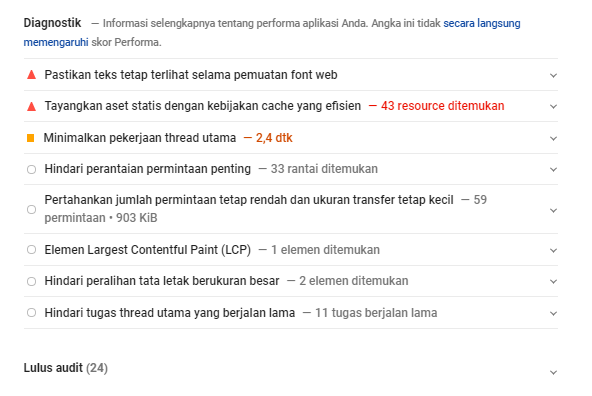This screenshot has width=592, height=396.
Task: Click gray circle icon beside Largest Contentful Paint
Action: pyautogui.click(x=32, y=250)
